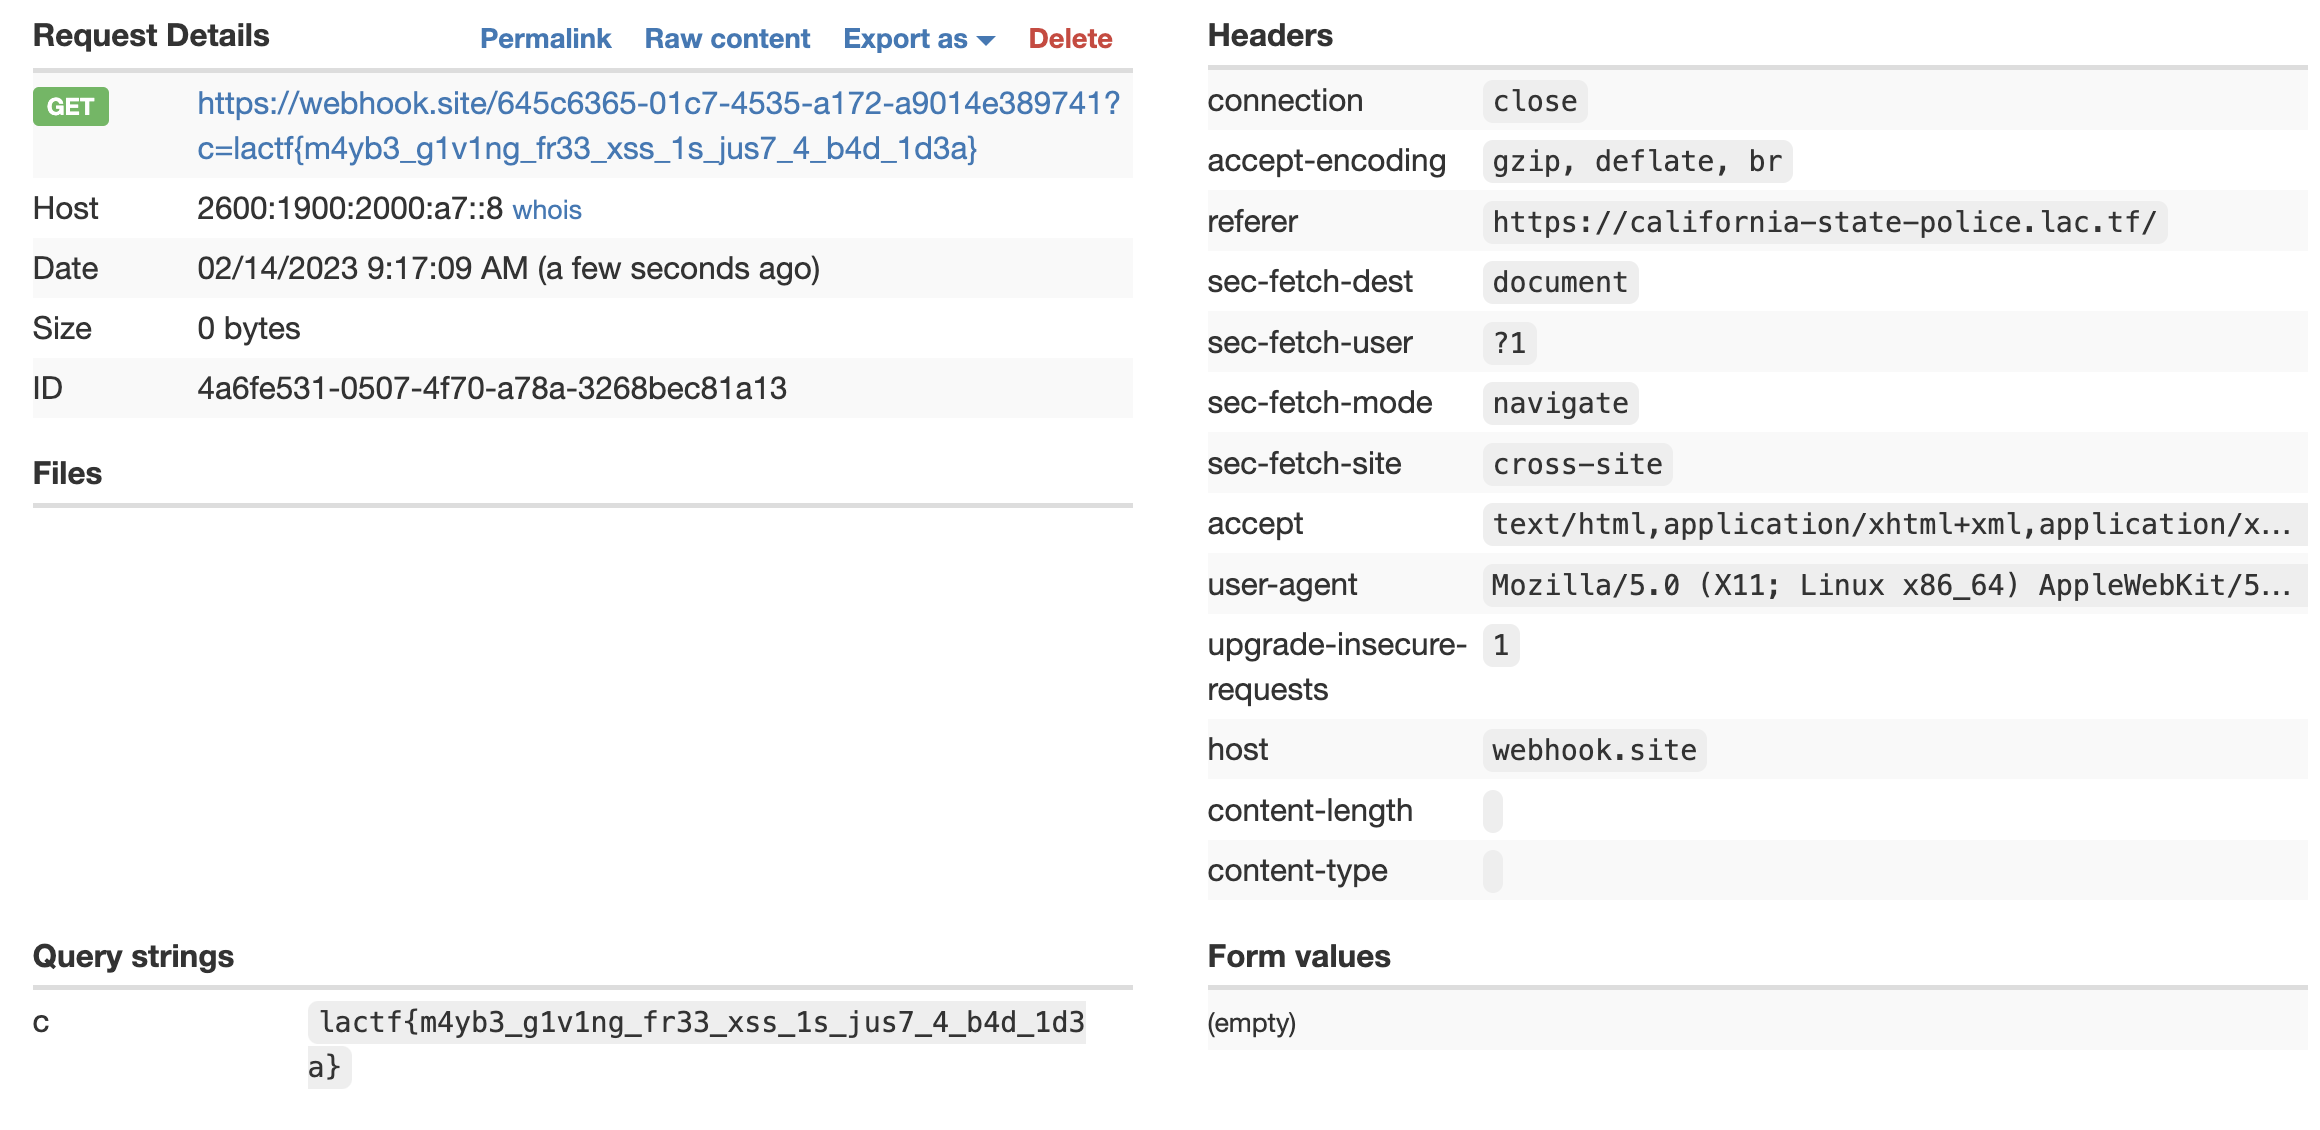Screen dimensions: 2320x1130
Task: Click the connection close value
Action: click(x=1534, y=101)
